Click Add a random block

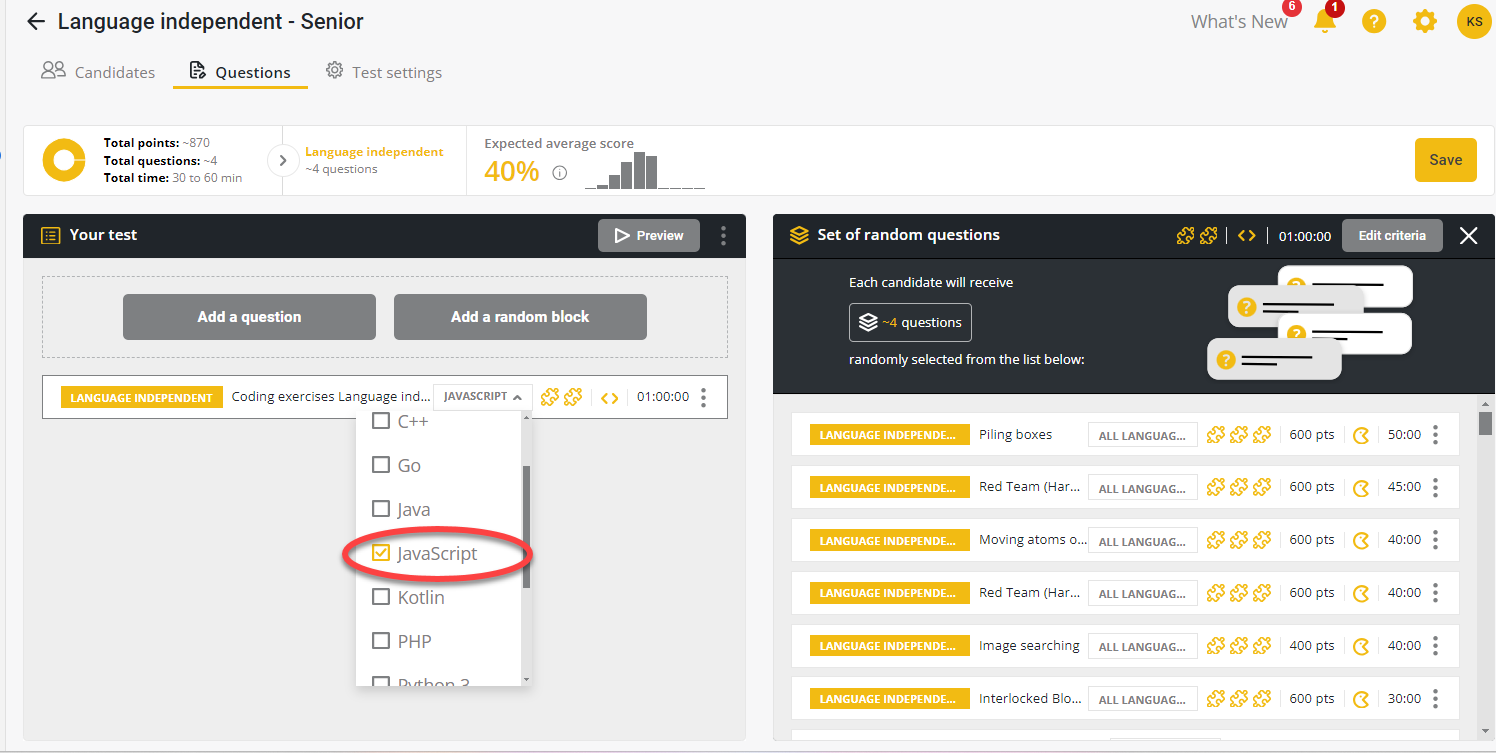520,317
